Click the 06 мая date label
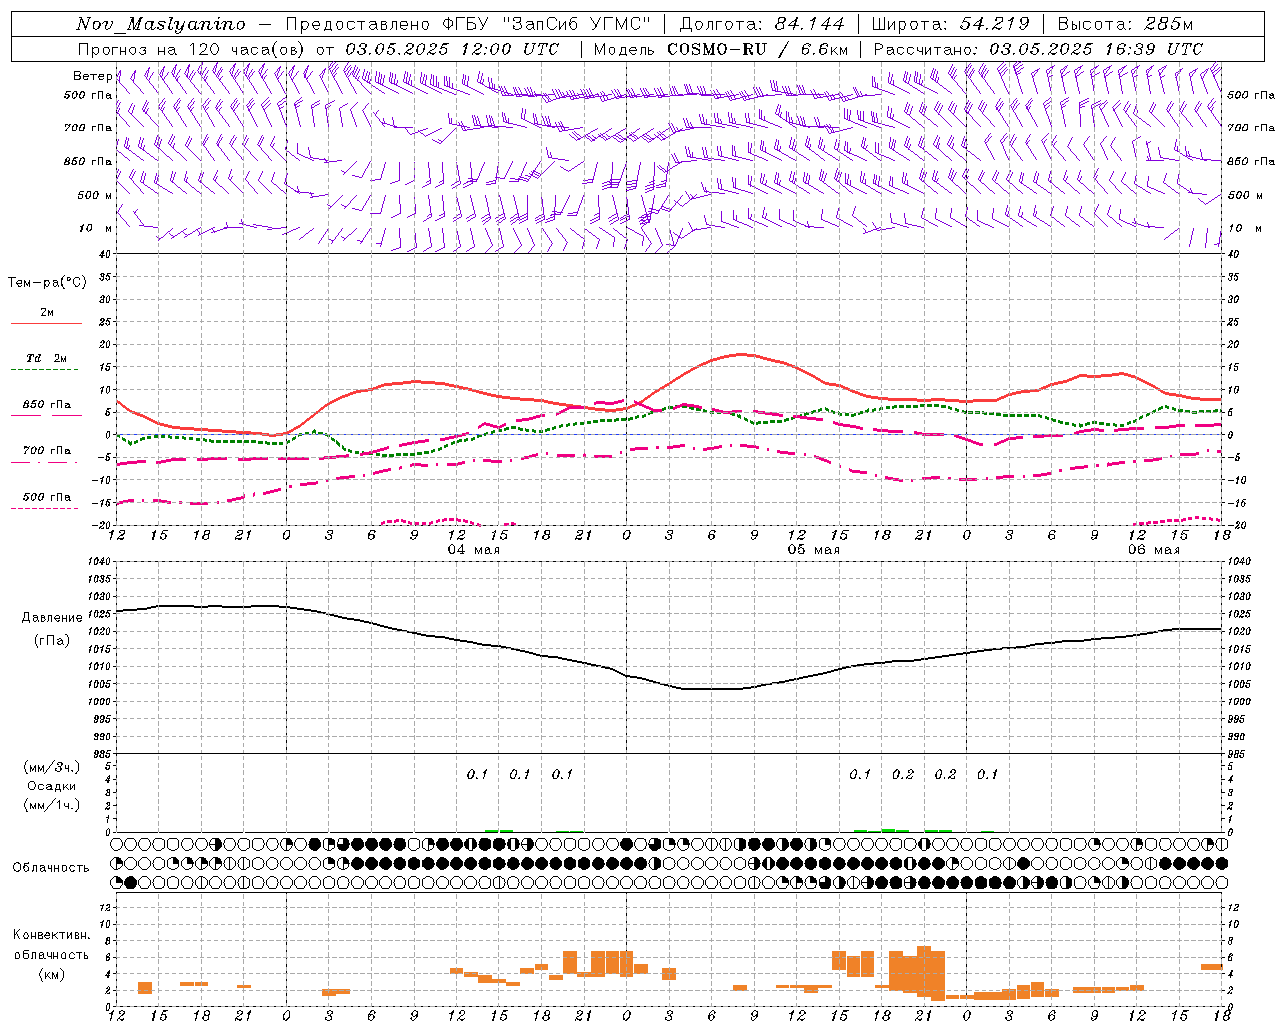 [1153, 550]
